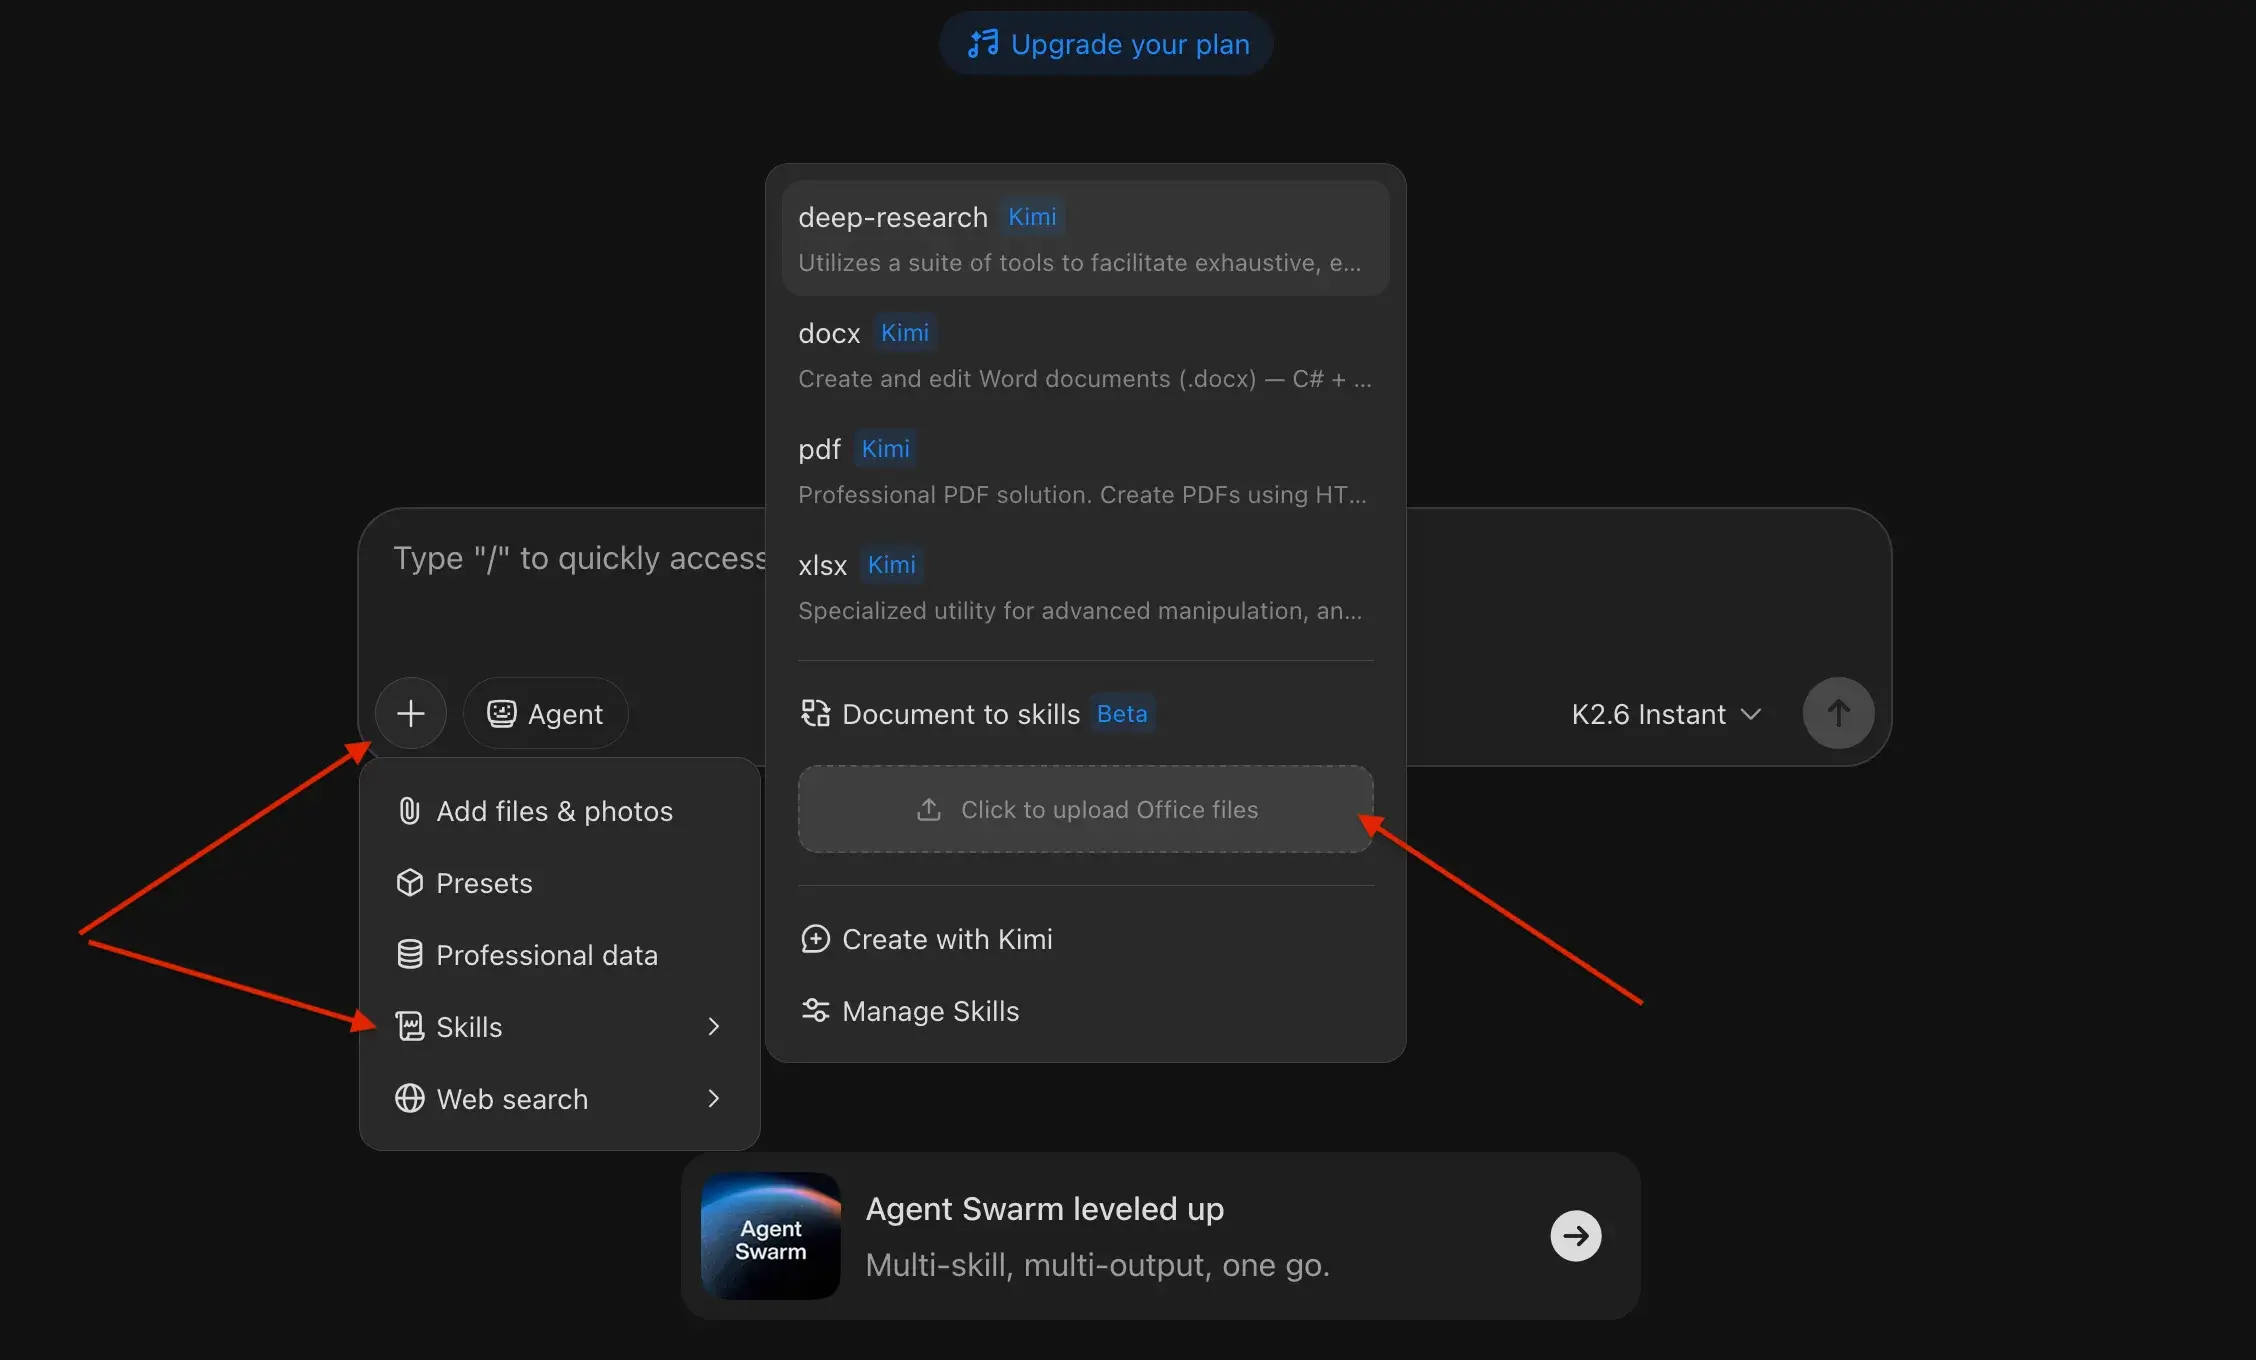Click 'Multi-skill, multi-output, one go.' text

(x=1097, y=1265)
